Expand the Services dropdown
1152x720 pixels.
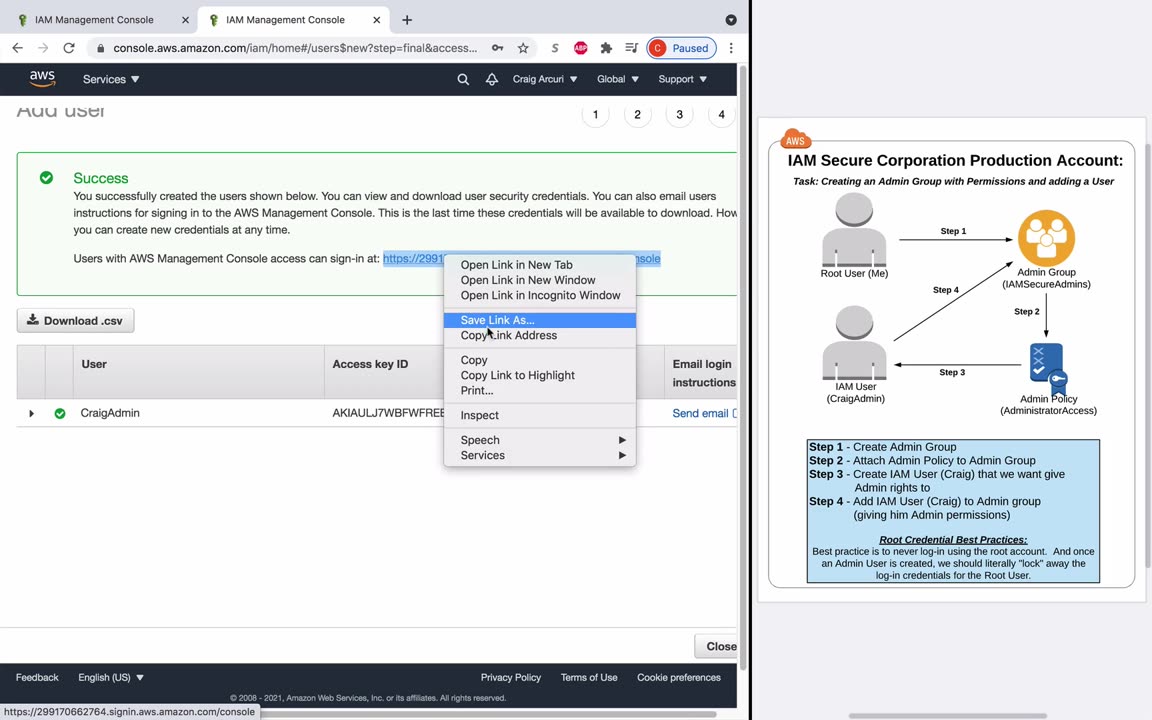click(111, 79)
